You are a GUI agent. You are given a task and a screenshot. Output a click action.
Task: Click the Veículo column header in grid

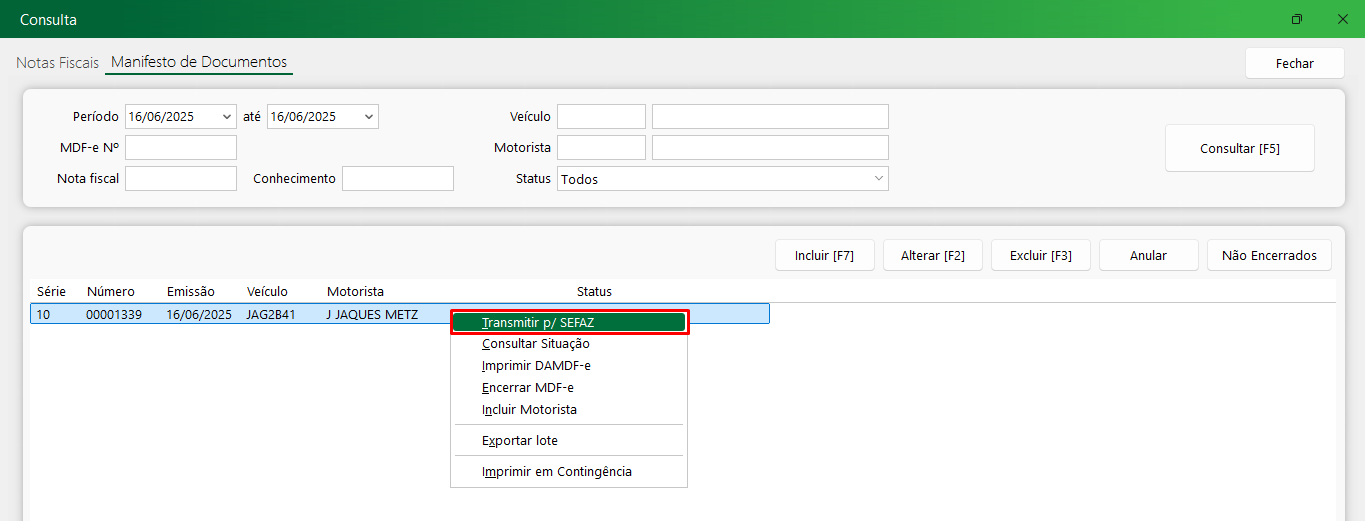(x=268, y=292)
